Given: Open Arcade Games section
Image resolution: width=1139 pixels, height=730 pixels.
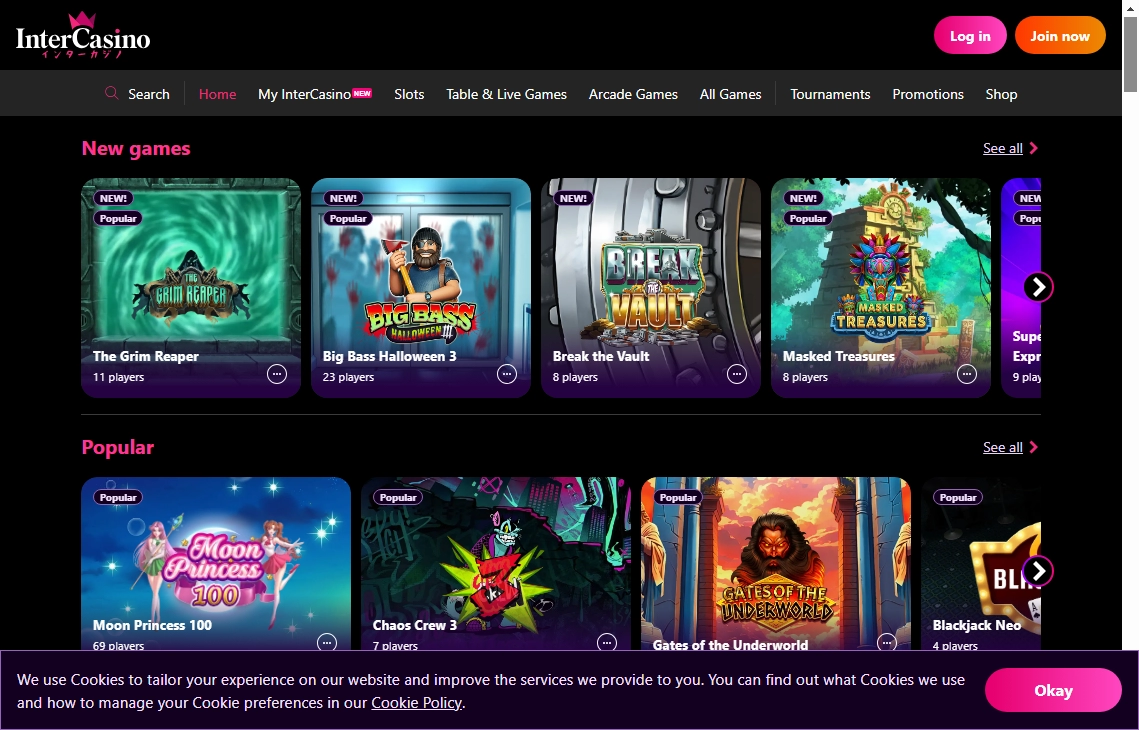Looking at the screenshot, I should pos(633,94).
